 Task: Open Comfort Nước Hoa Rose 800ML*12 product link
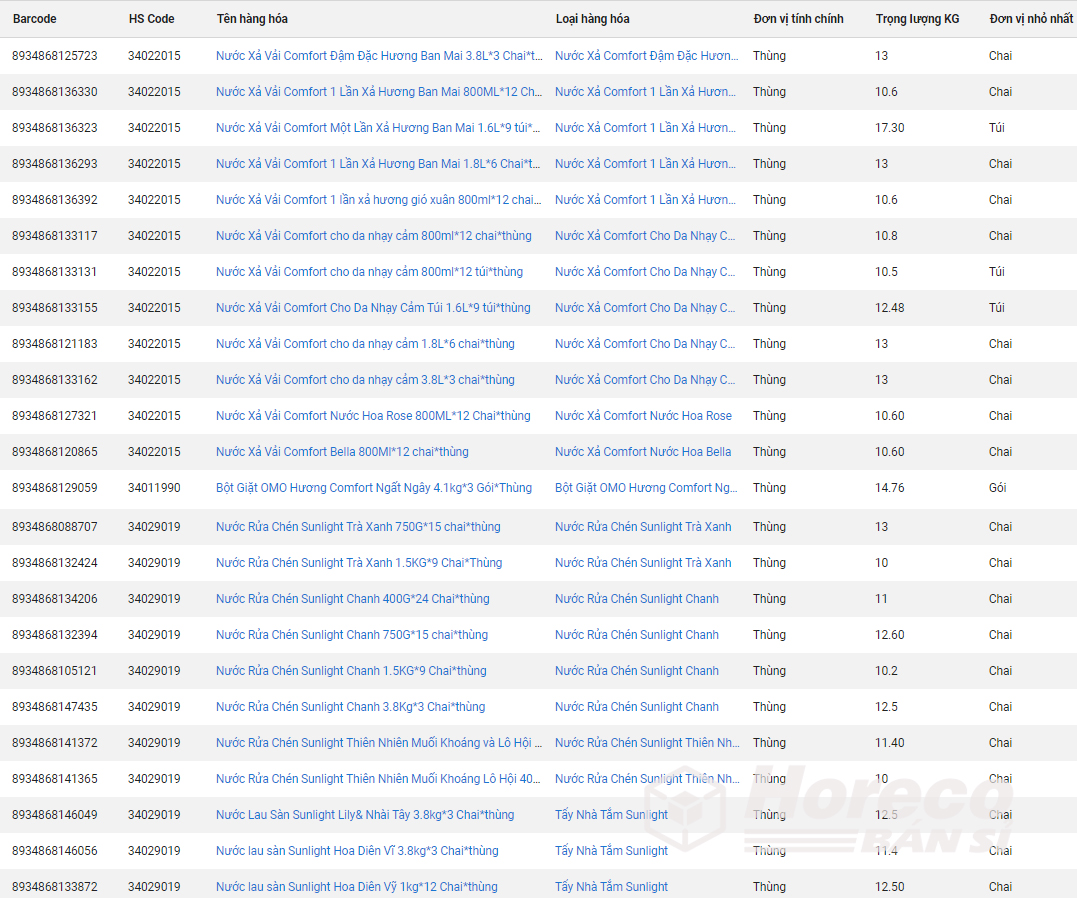(373, 416)
